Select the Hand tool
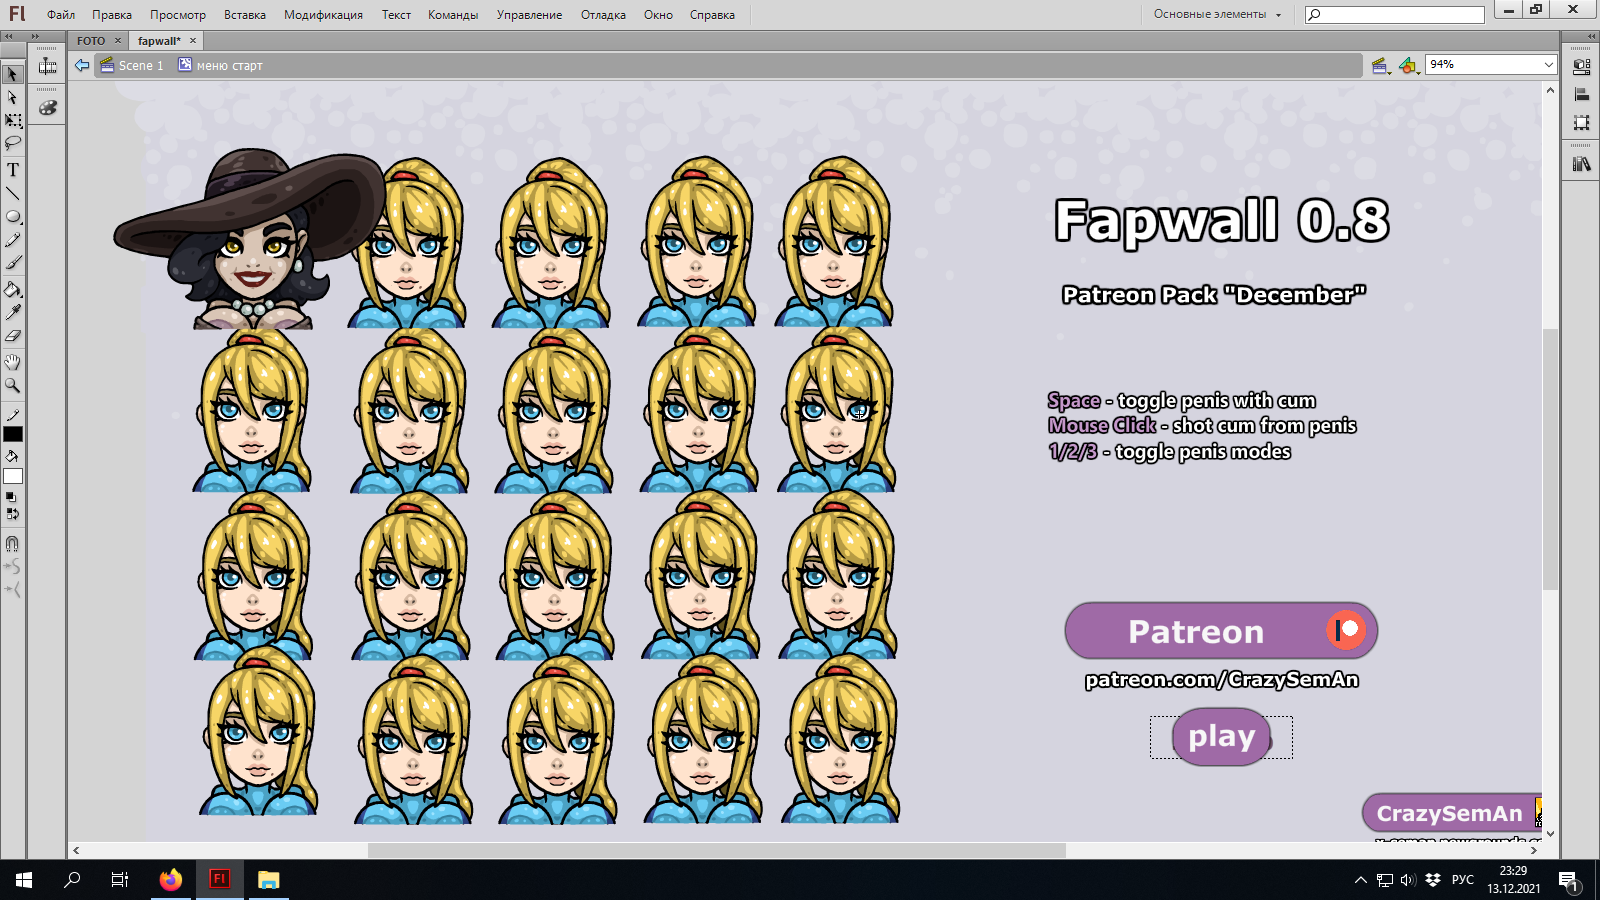Screen dimensions: 1600x900 (13, 361)
